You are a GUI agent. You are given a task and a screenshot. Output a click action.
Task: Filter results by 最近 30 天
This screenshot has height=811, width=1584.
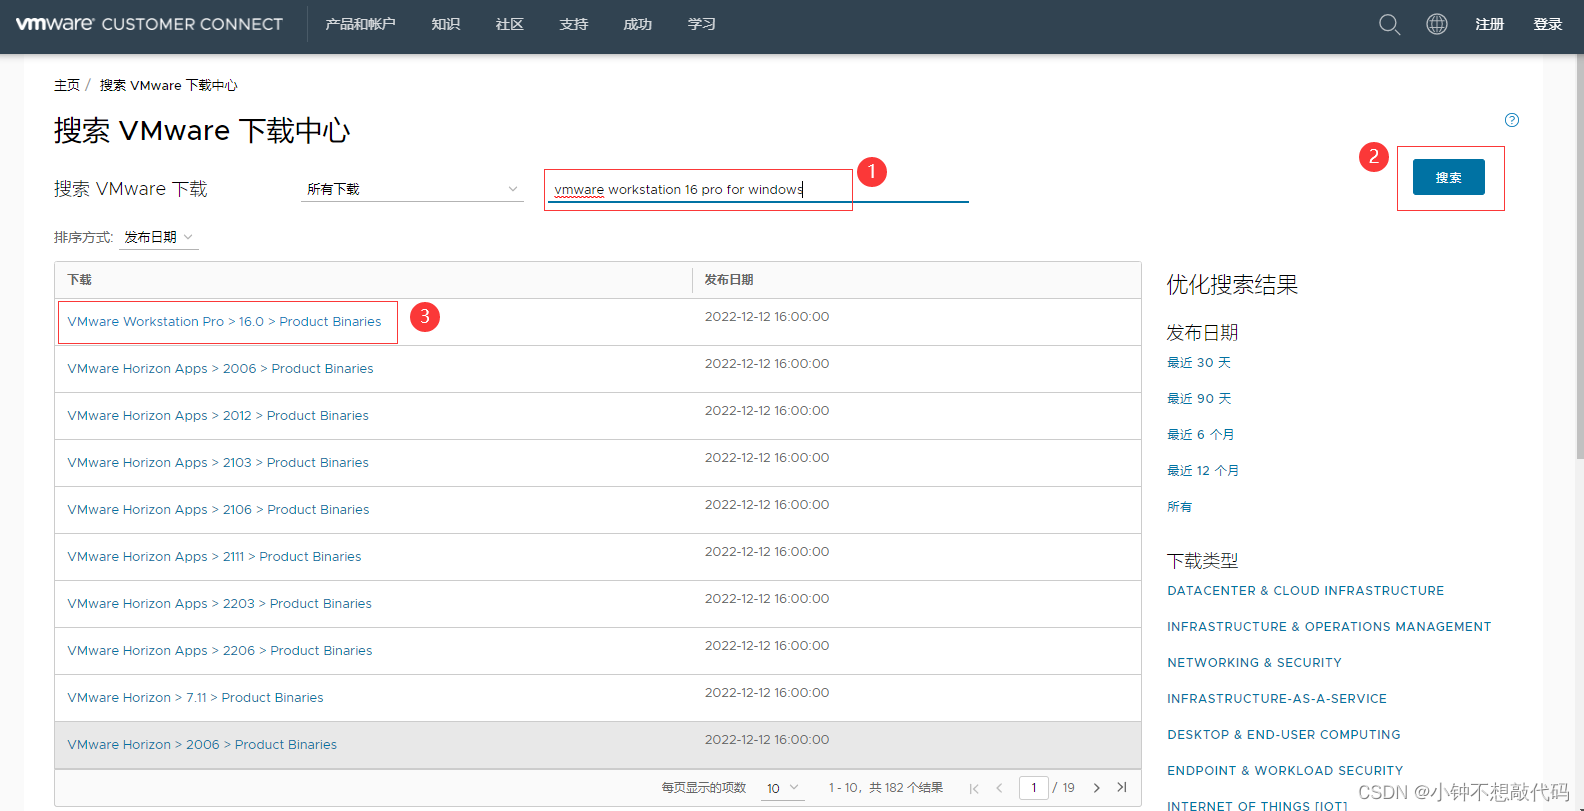(x=1199, y=363)
